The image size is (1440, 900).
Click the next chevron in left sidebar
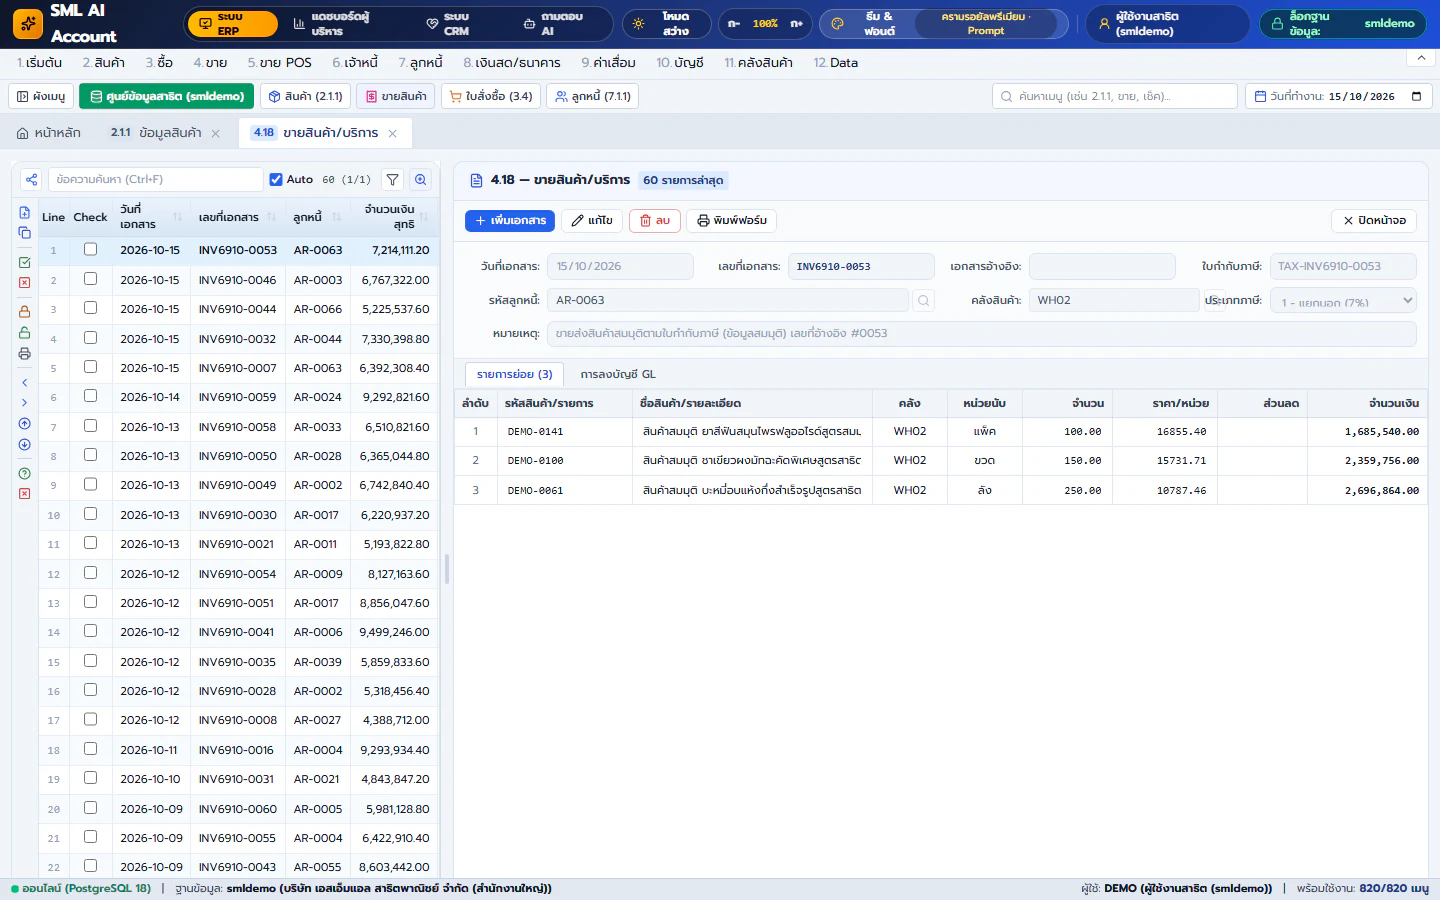25,403
